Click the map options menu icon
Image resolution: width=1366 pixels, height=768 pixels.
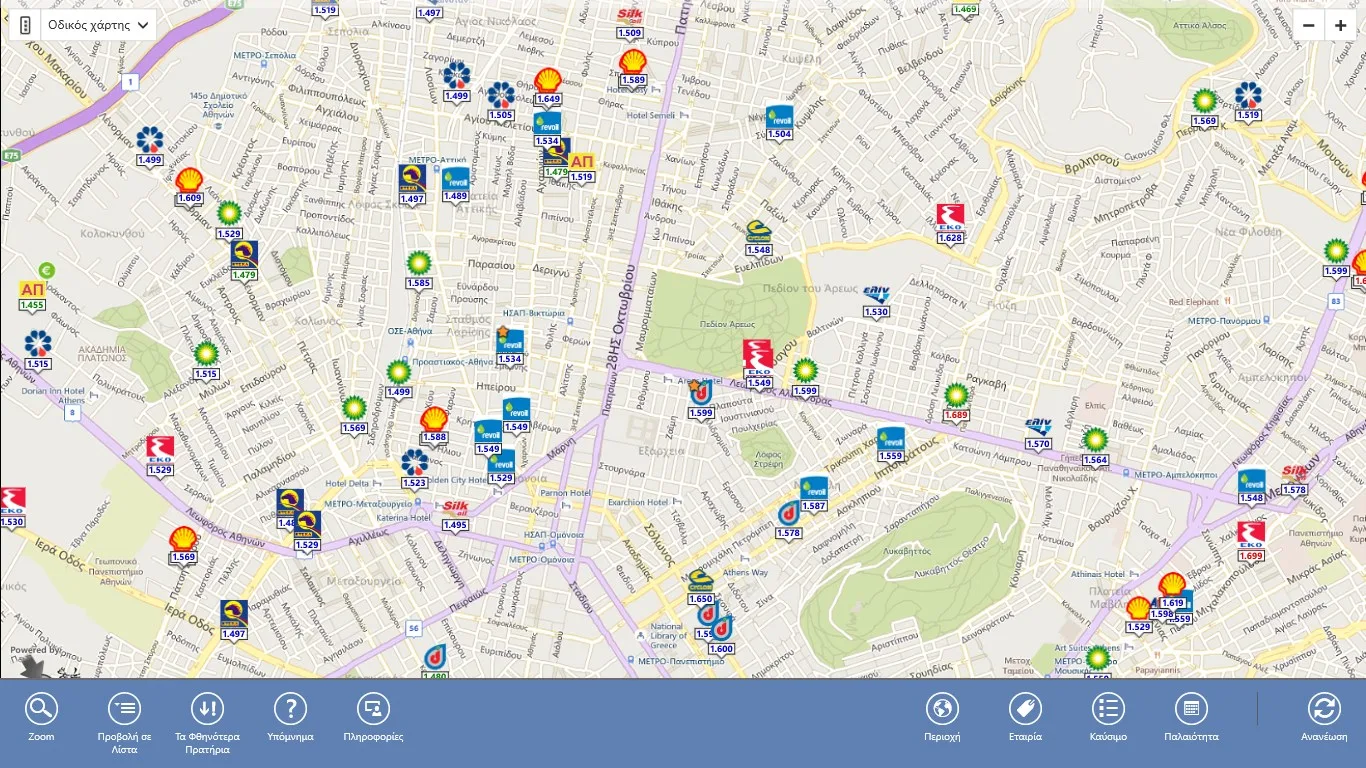point(25,25)
